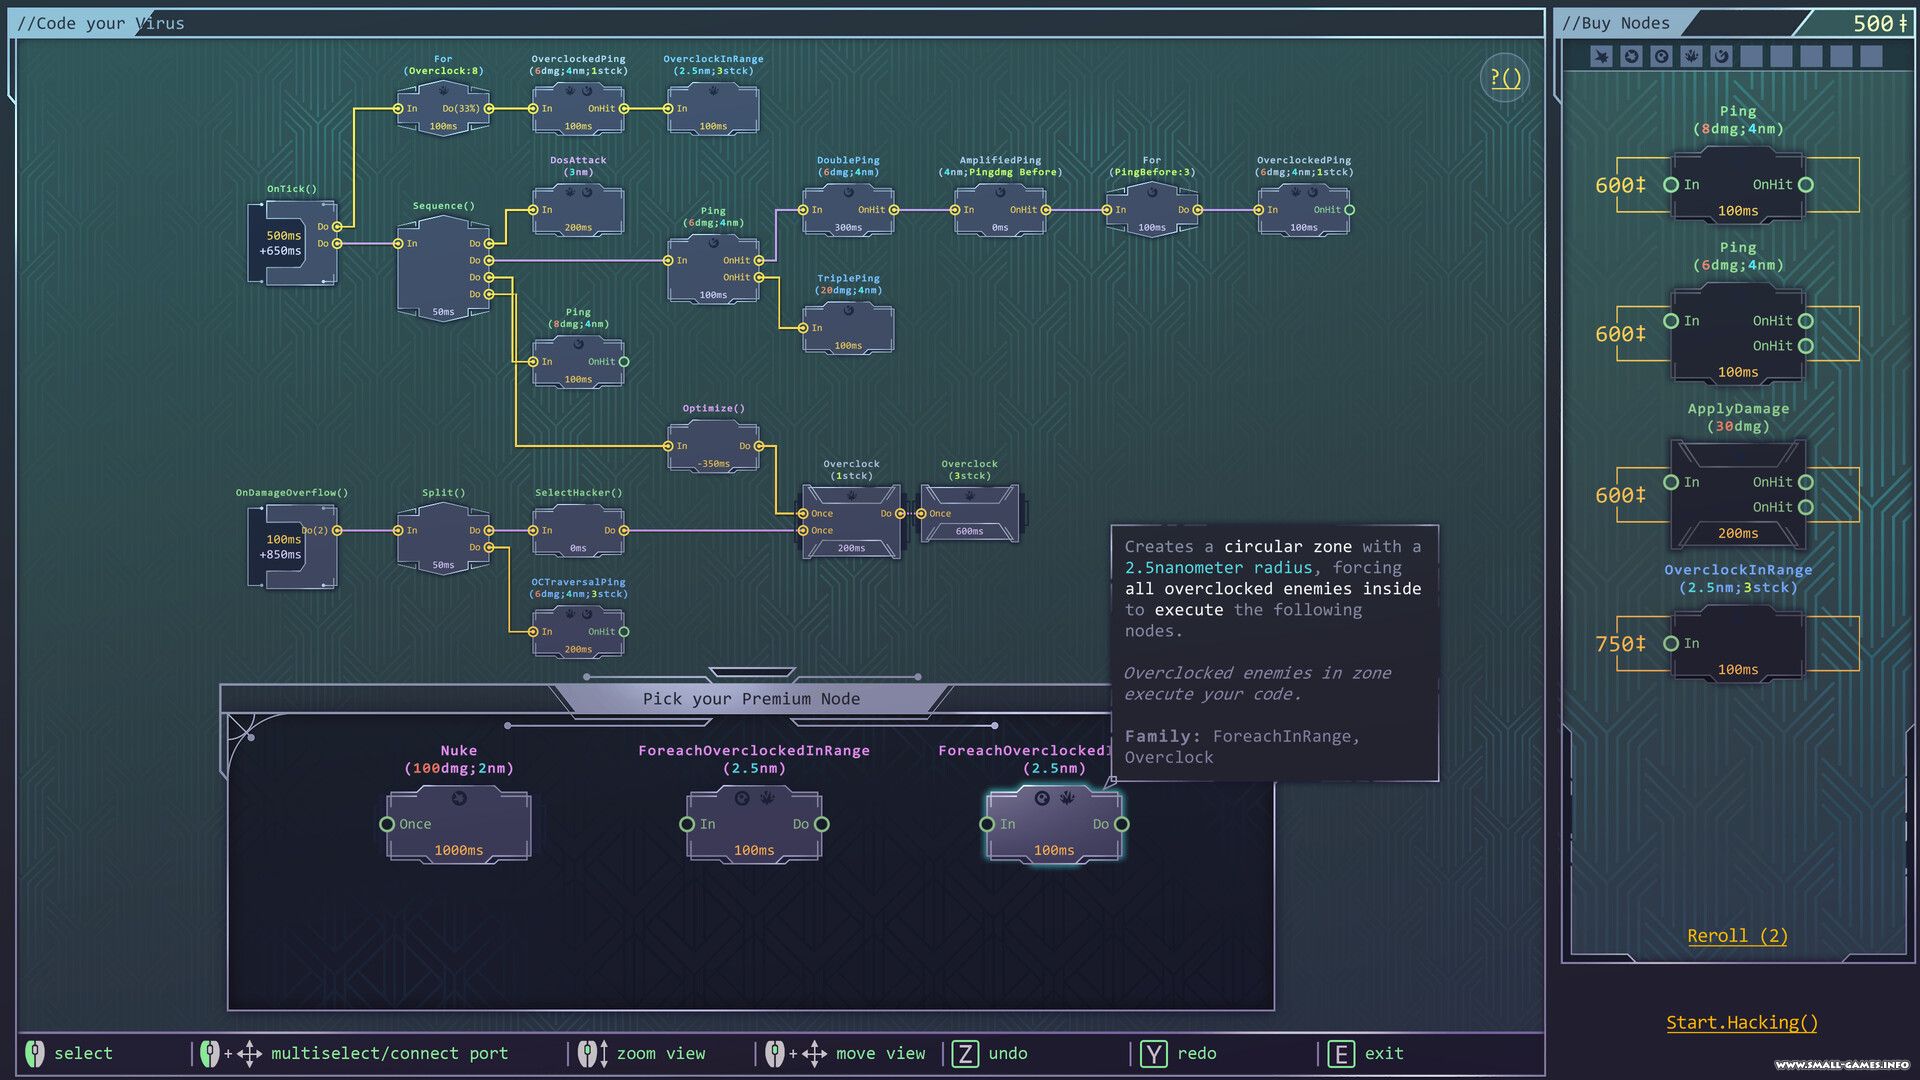1920x1080 pixels.
Task: Click the ring-with-dot family filter icon
Action: (1661, 56)
